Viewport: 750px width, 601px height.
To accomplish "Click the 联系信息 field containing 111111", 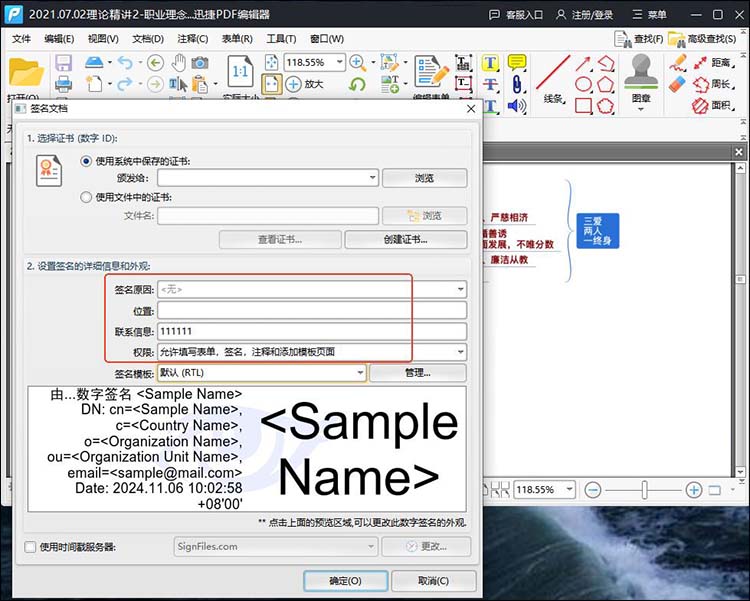I will pyautogui.click(x=312, y=331).
